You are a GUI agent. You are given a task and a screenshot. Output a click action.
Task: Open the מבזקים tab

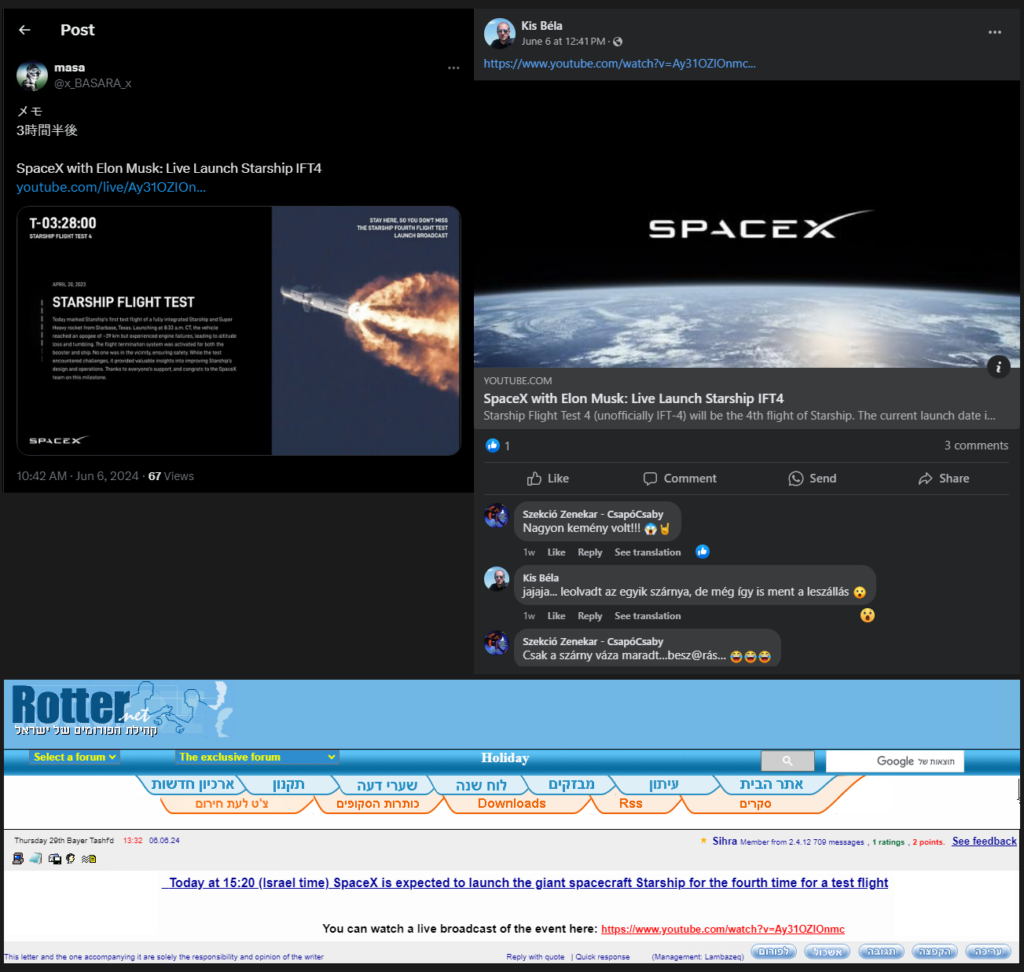point(571,785)
